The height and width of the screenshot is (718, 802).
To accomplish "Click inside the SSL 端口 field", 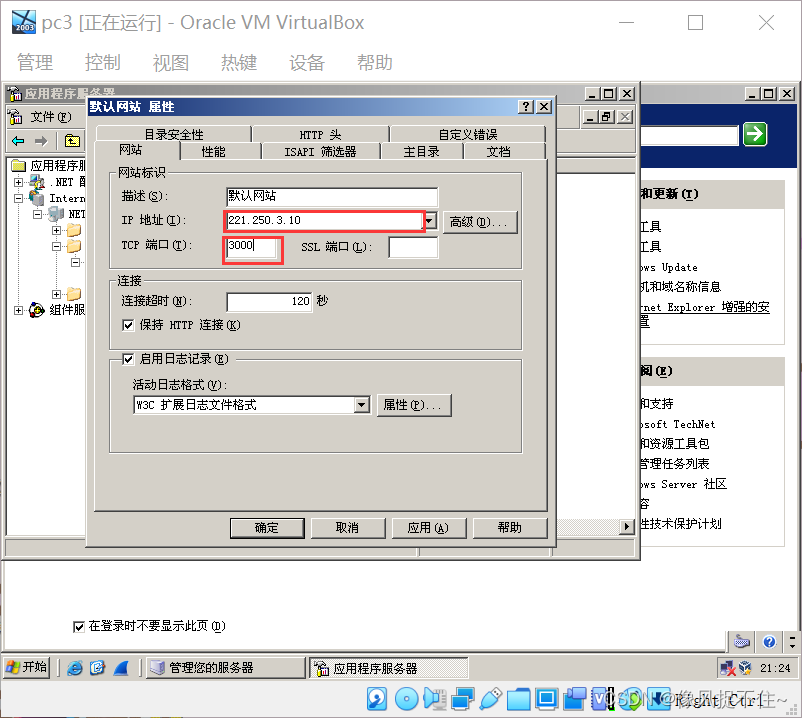I will [413, 248].
